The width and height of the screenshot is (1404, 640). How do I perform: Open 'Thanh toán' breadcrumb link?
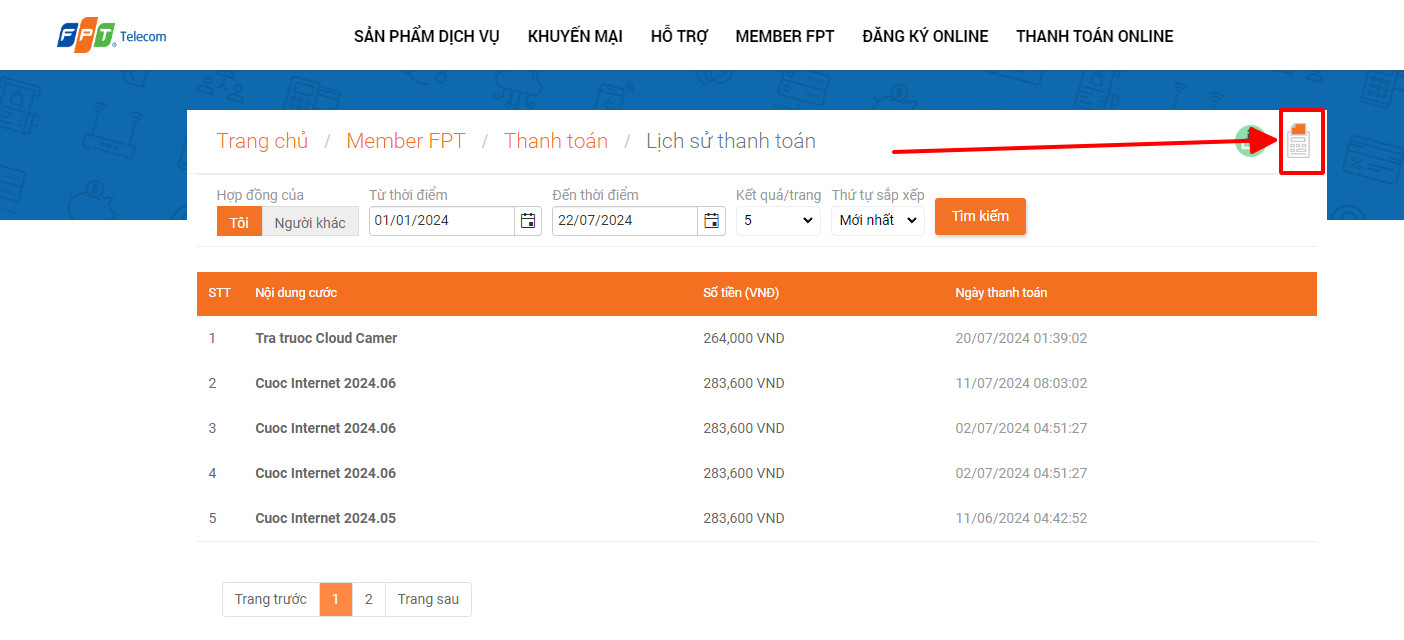(x=556, y=141)
